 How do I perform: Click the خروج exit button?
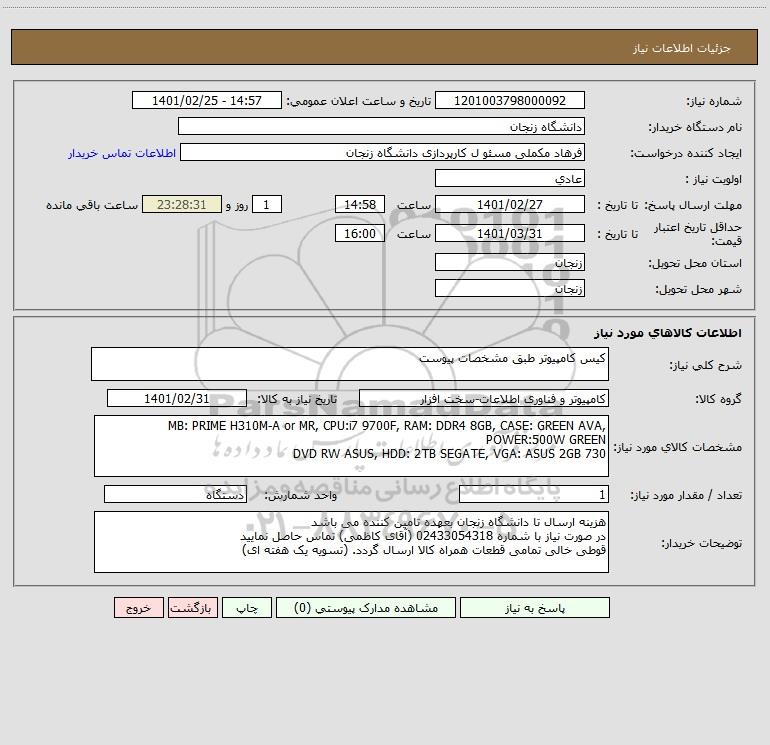pos(138,608)
